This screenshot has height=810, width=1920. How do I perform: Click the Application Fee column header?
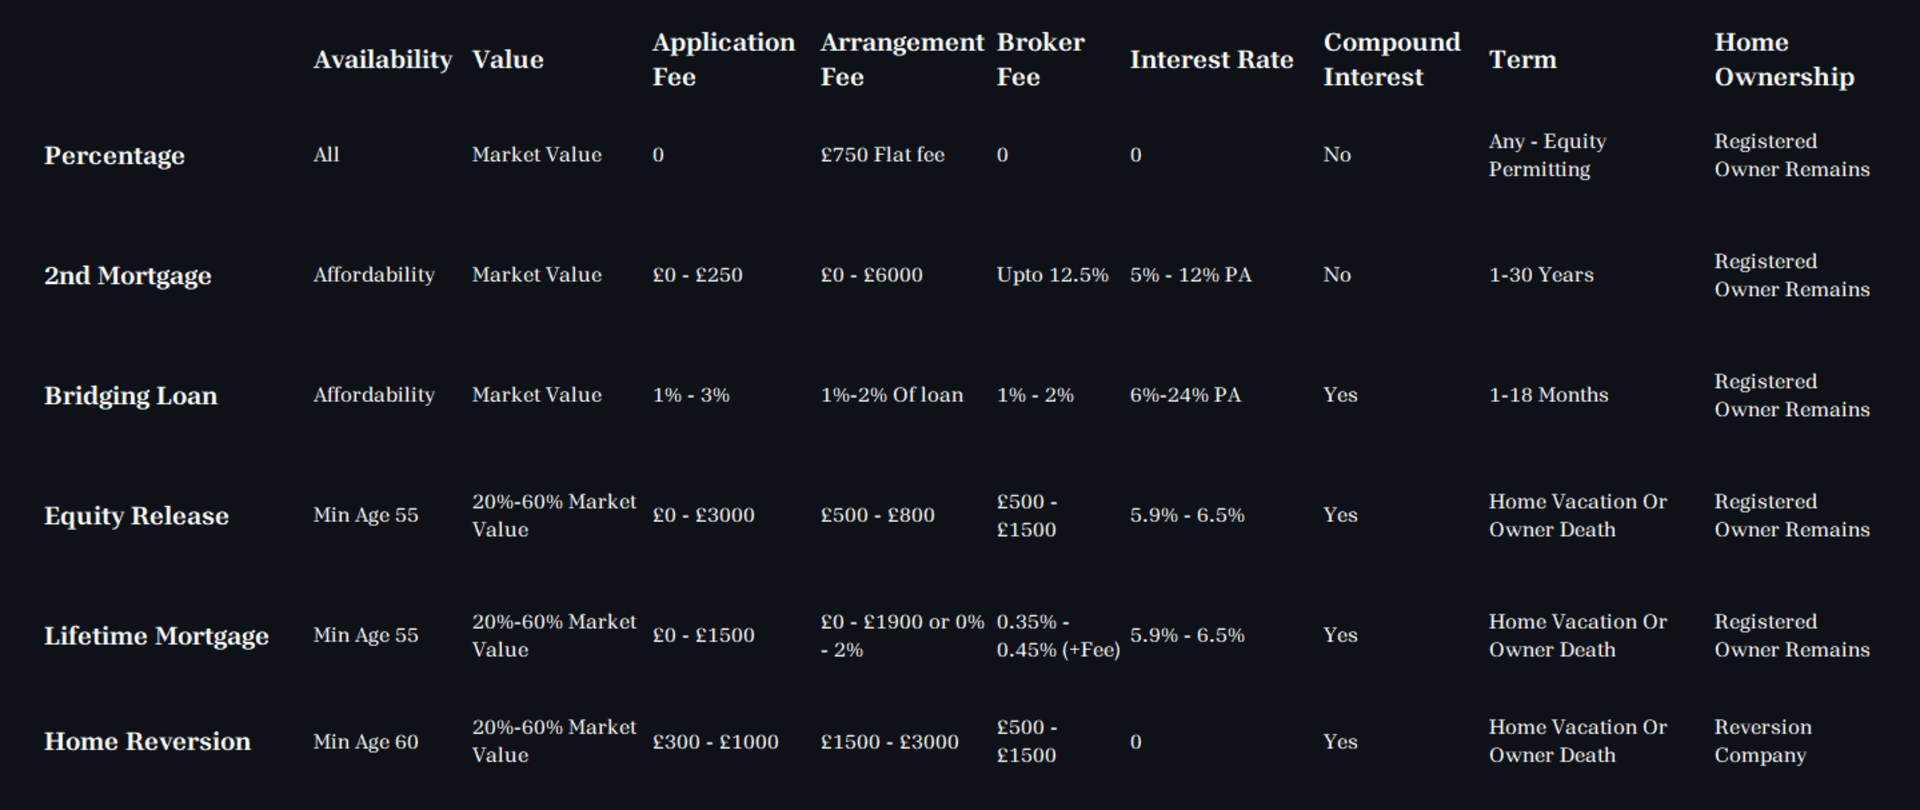724,60
